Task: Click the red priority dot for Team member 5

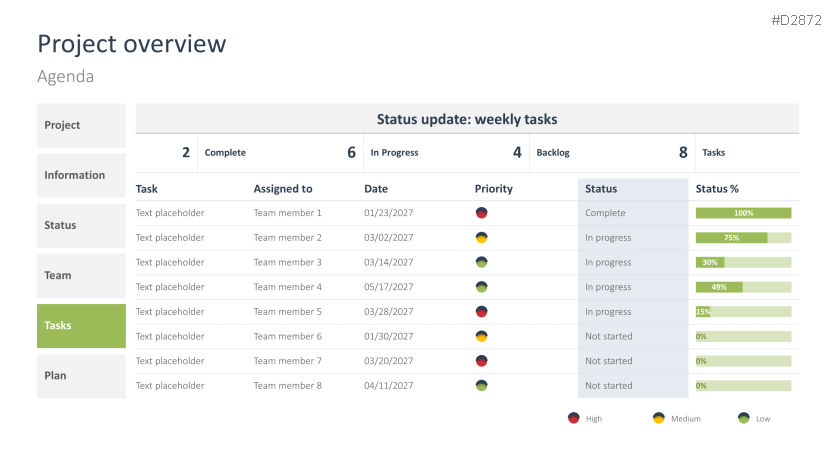Action: [482, 312]
